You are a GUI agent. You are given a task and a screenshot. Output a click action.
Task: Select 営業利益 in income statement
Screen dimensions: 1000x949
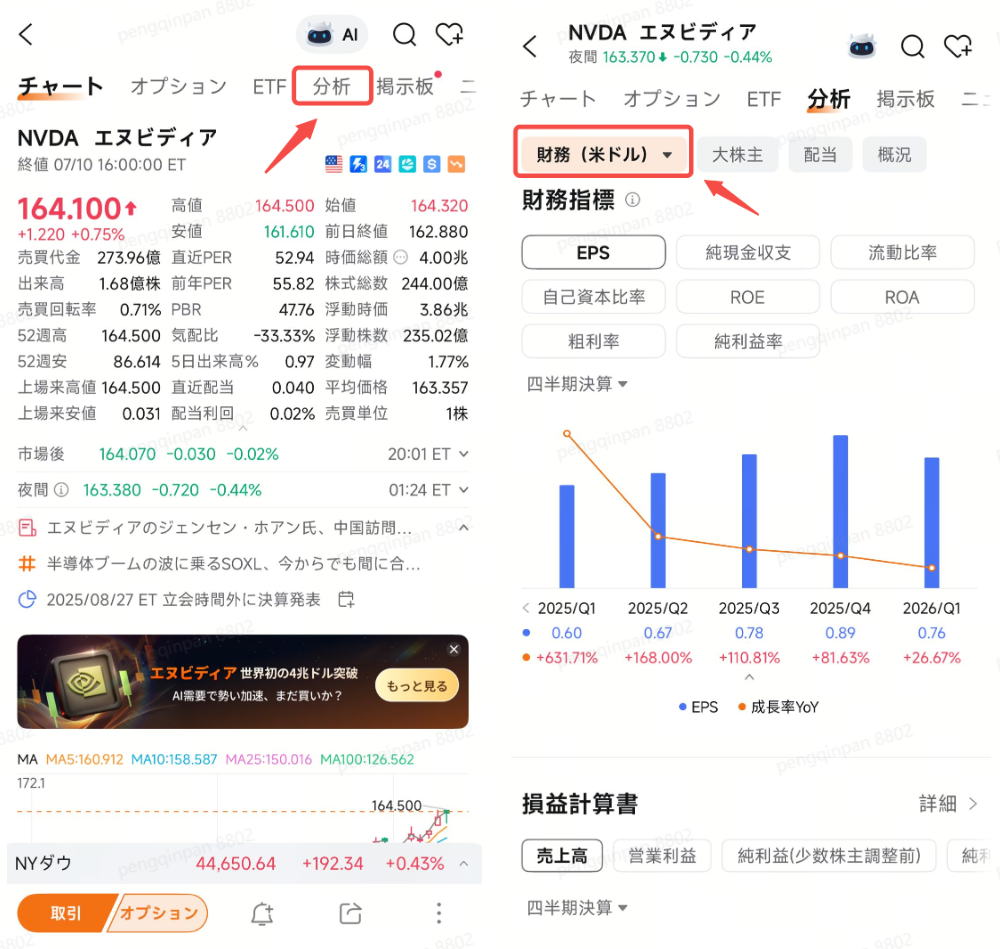[662, 856]
